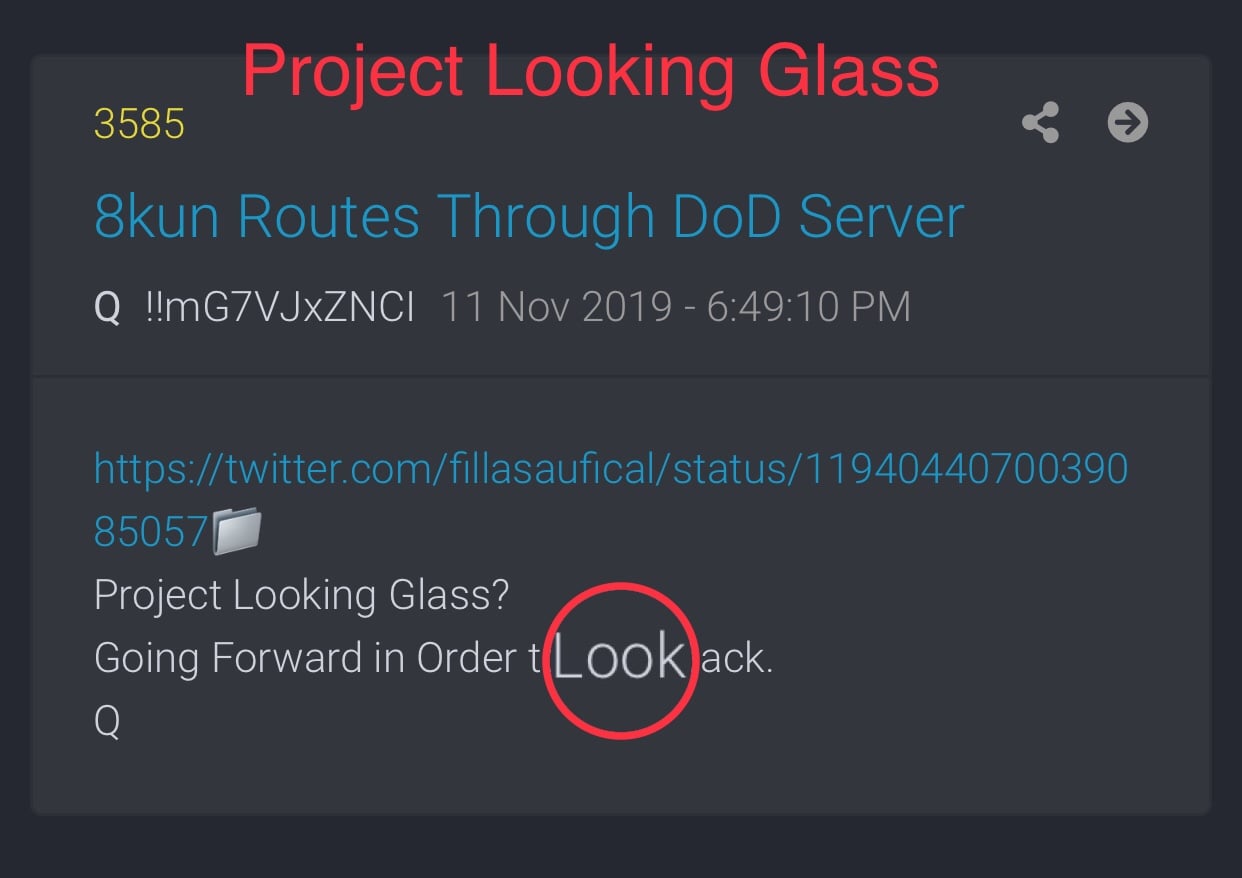Open the '8kun Routes Through DoD Server' title
Screen dimensions: 1242x878
[x=529, y=217]
